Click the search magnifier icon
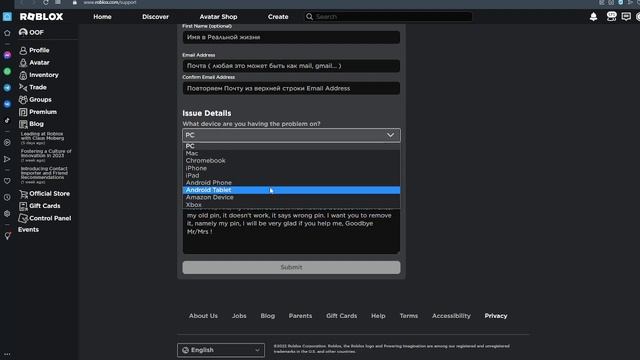This screenshot has height=360, width=640. (x=309, y=17)
